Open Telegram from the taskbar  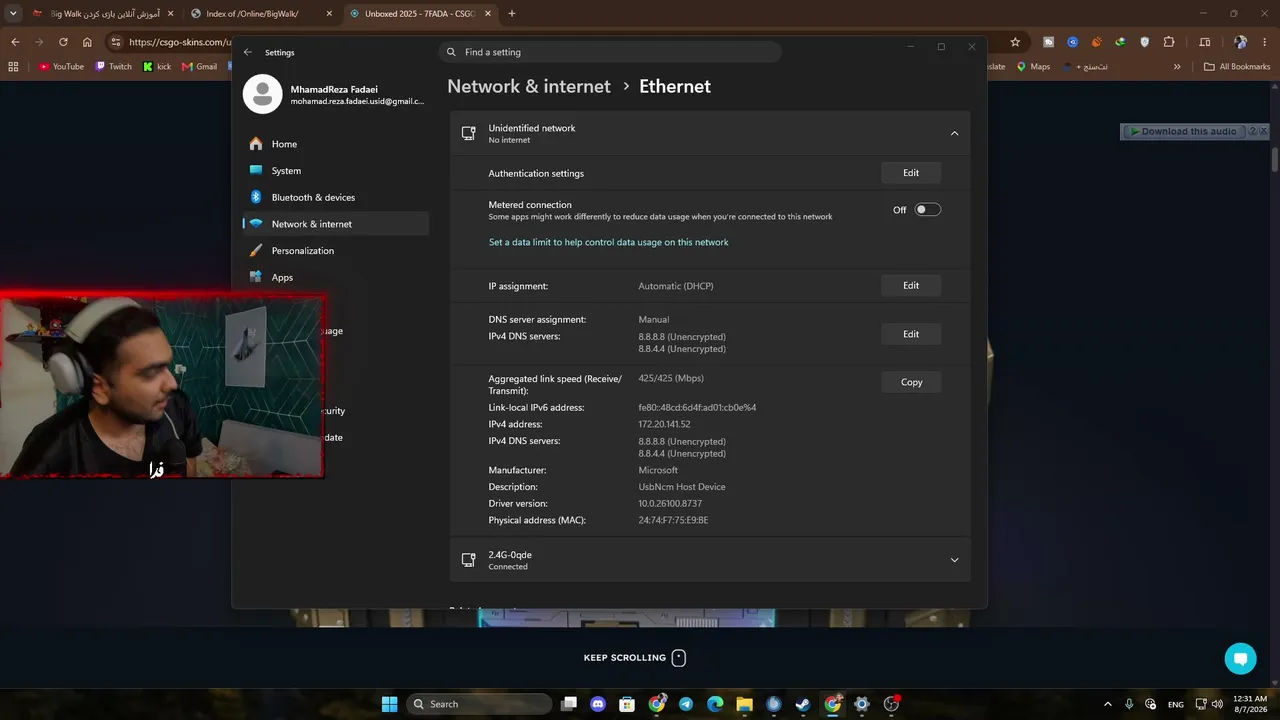pyautogui.click(x=686, y=704)
